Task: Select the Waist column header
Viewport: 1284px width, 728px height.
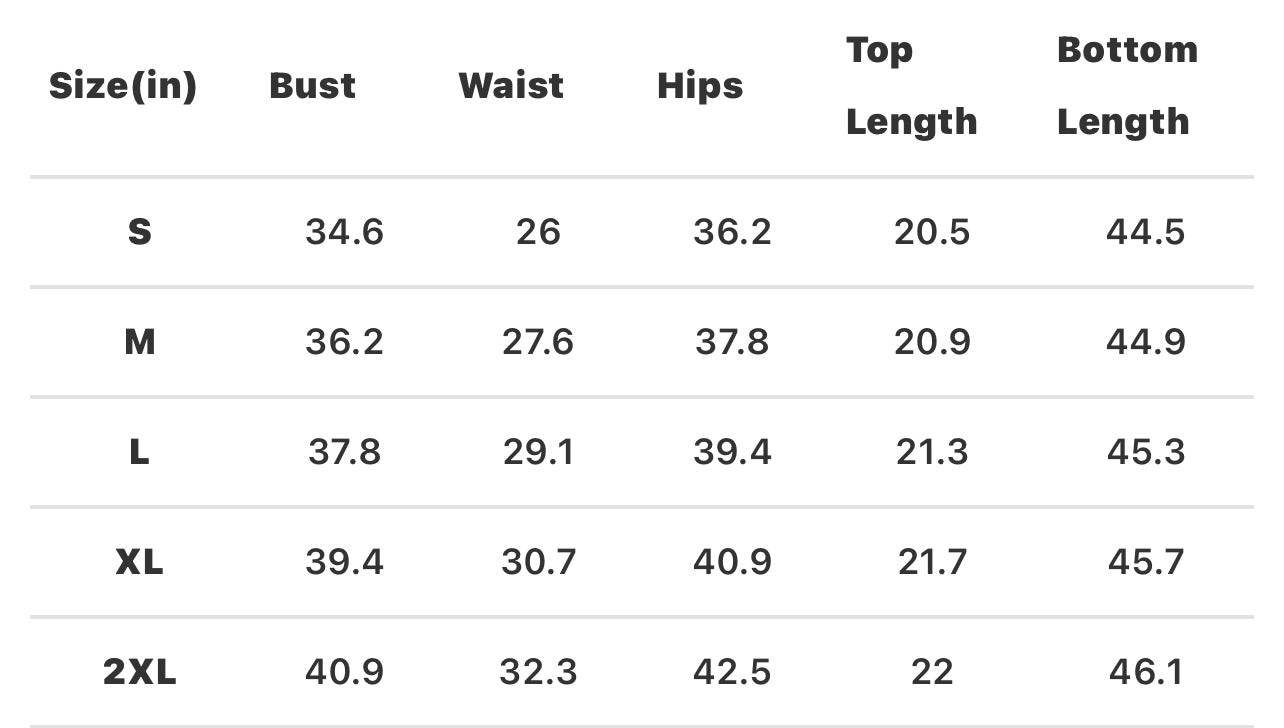Action: tap(511, 86)
